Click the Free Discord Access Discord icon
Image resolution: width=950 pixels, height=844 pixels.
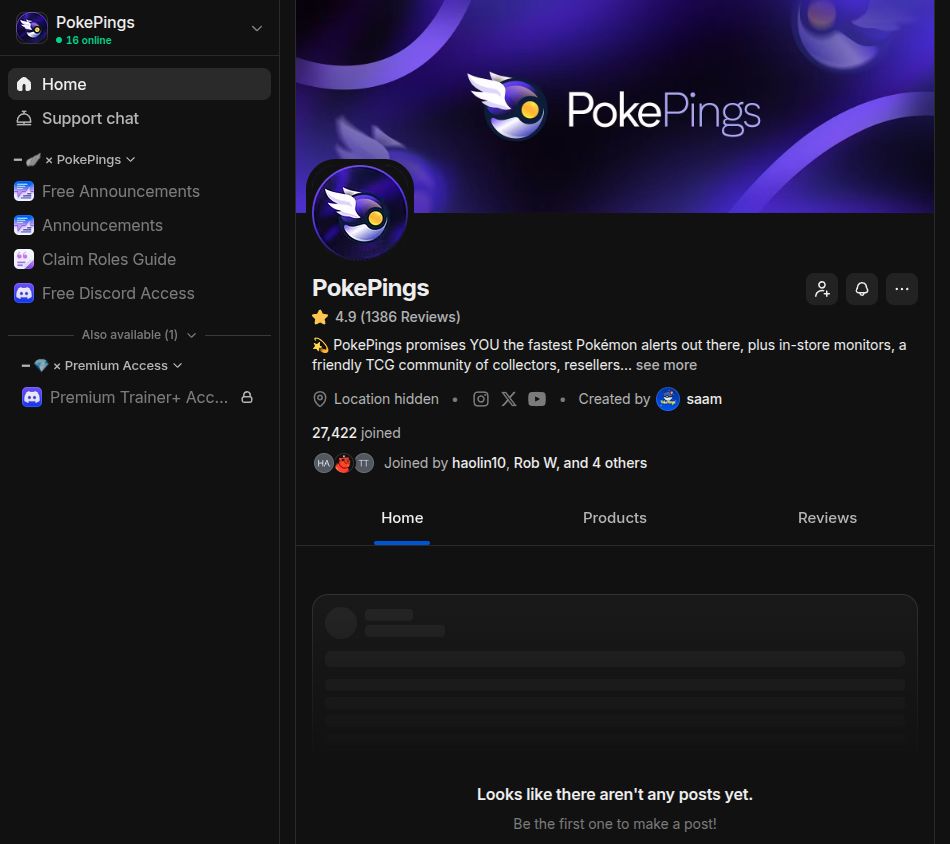tap(24, 293)
